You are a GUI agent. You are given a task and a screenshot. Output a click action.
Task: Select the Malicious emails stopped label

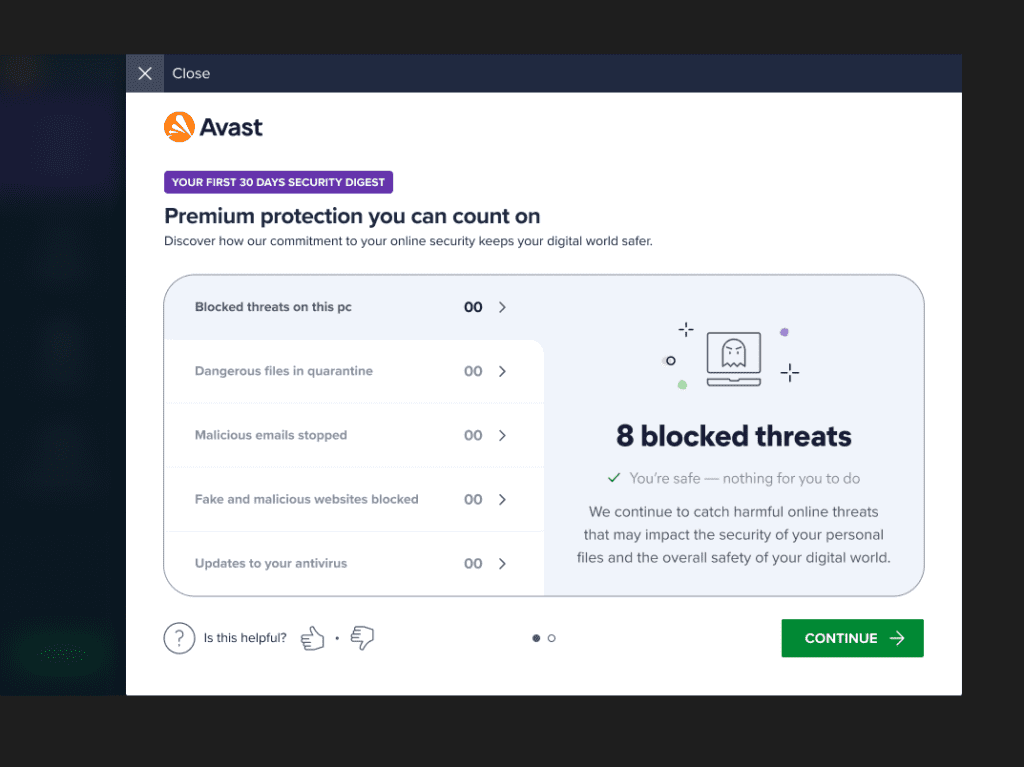coord(271,435)
